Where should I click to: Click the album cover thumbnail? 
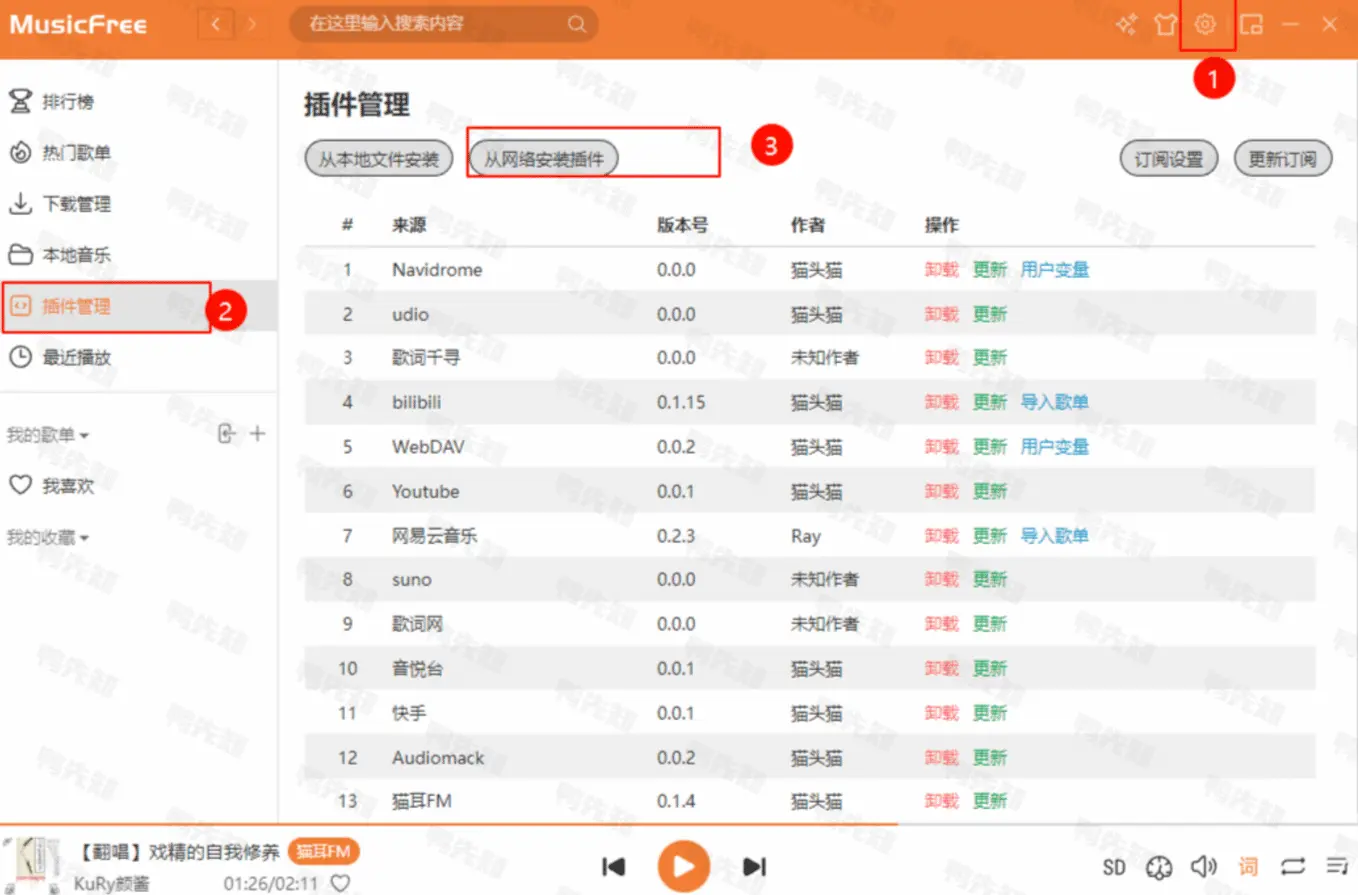tap(34, 865)
